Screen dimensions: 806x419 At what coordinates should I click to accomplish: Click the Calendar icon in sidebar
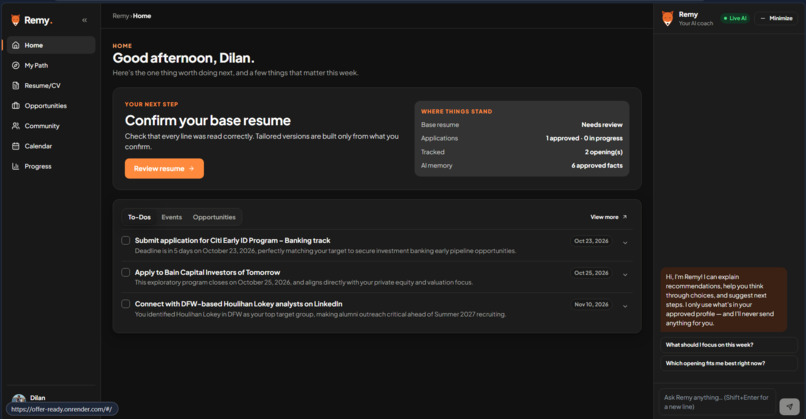(15, 146)
